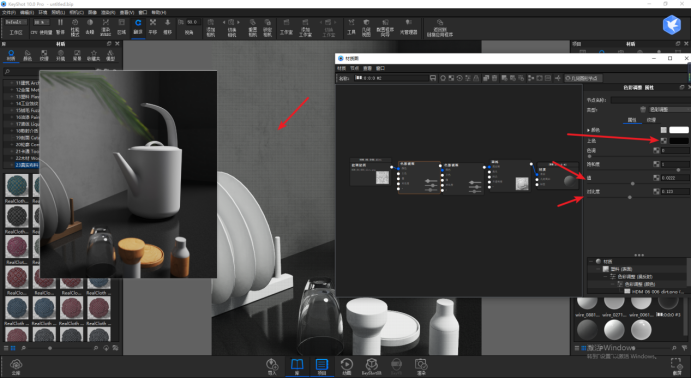Toggle Render NURBS in the ribbon
The height and width of the screenshot is (378, 692).
point(105,26)
